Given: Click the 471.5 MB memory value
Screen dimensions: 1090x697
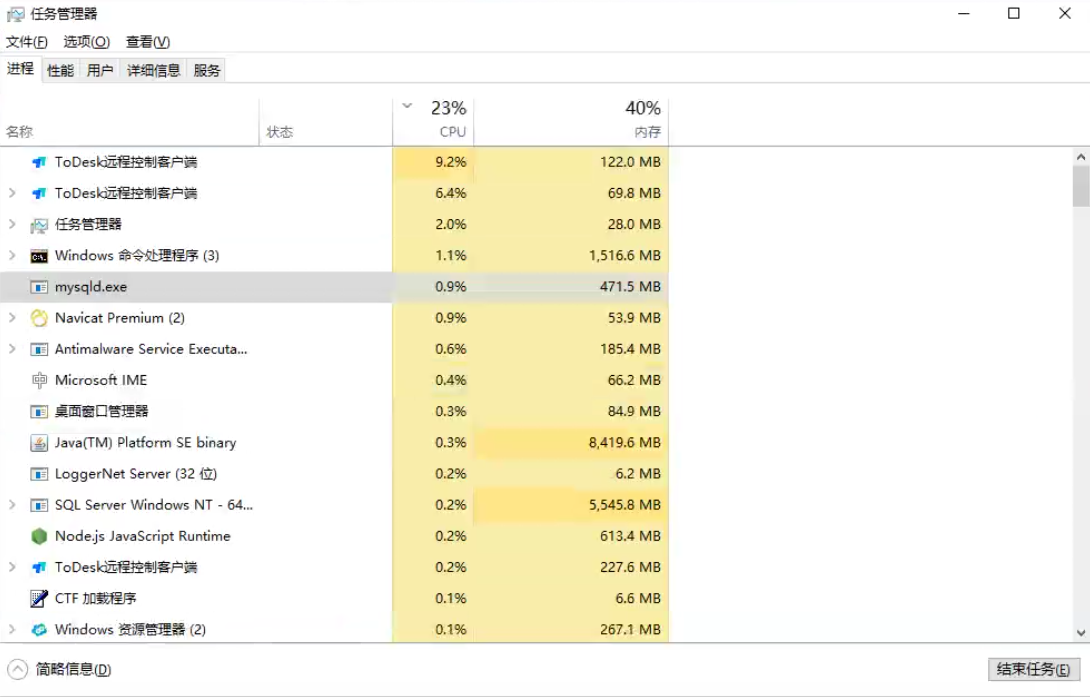Looking at the screenshot, I should click(x=630, y=287).
